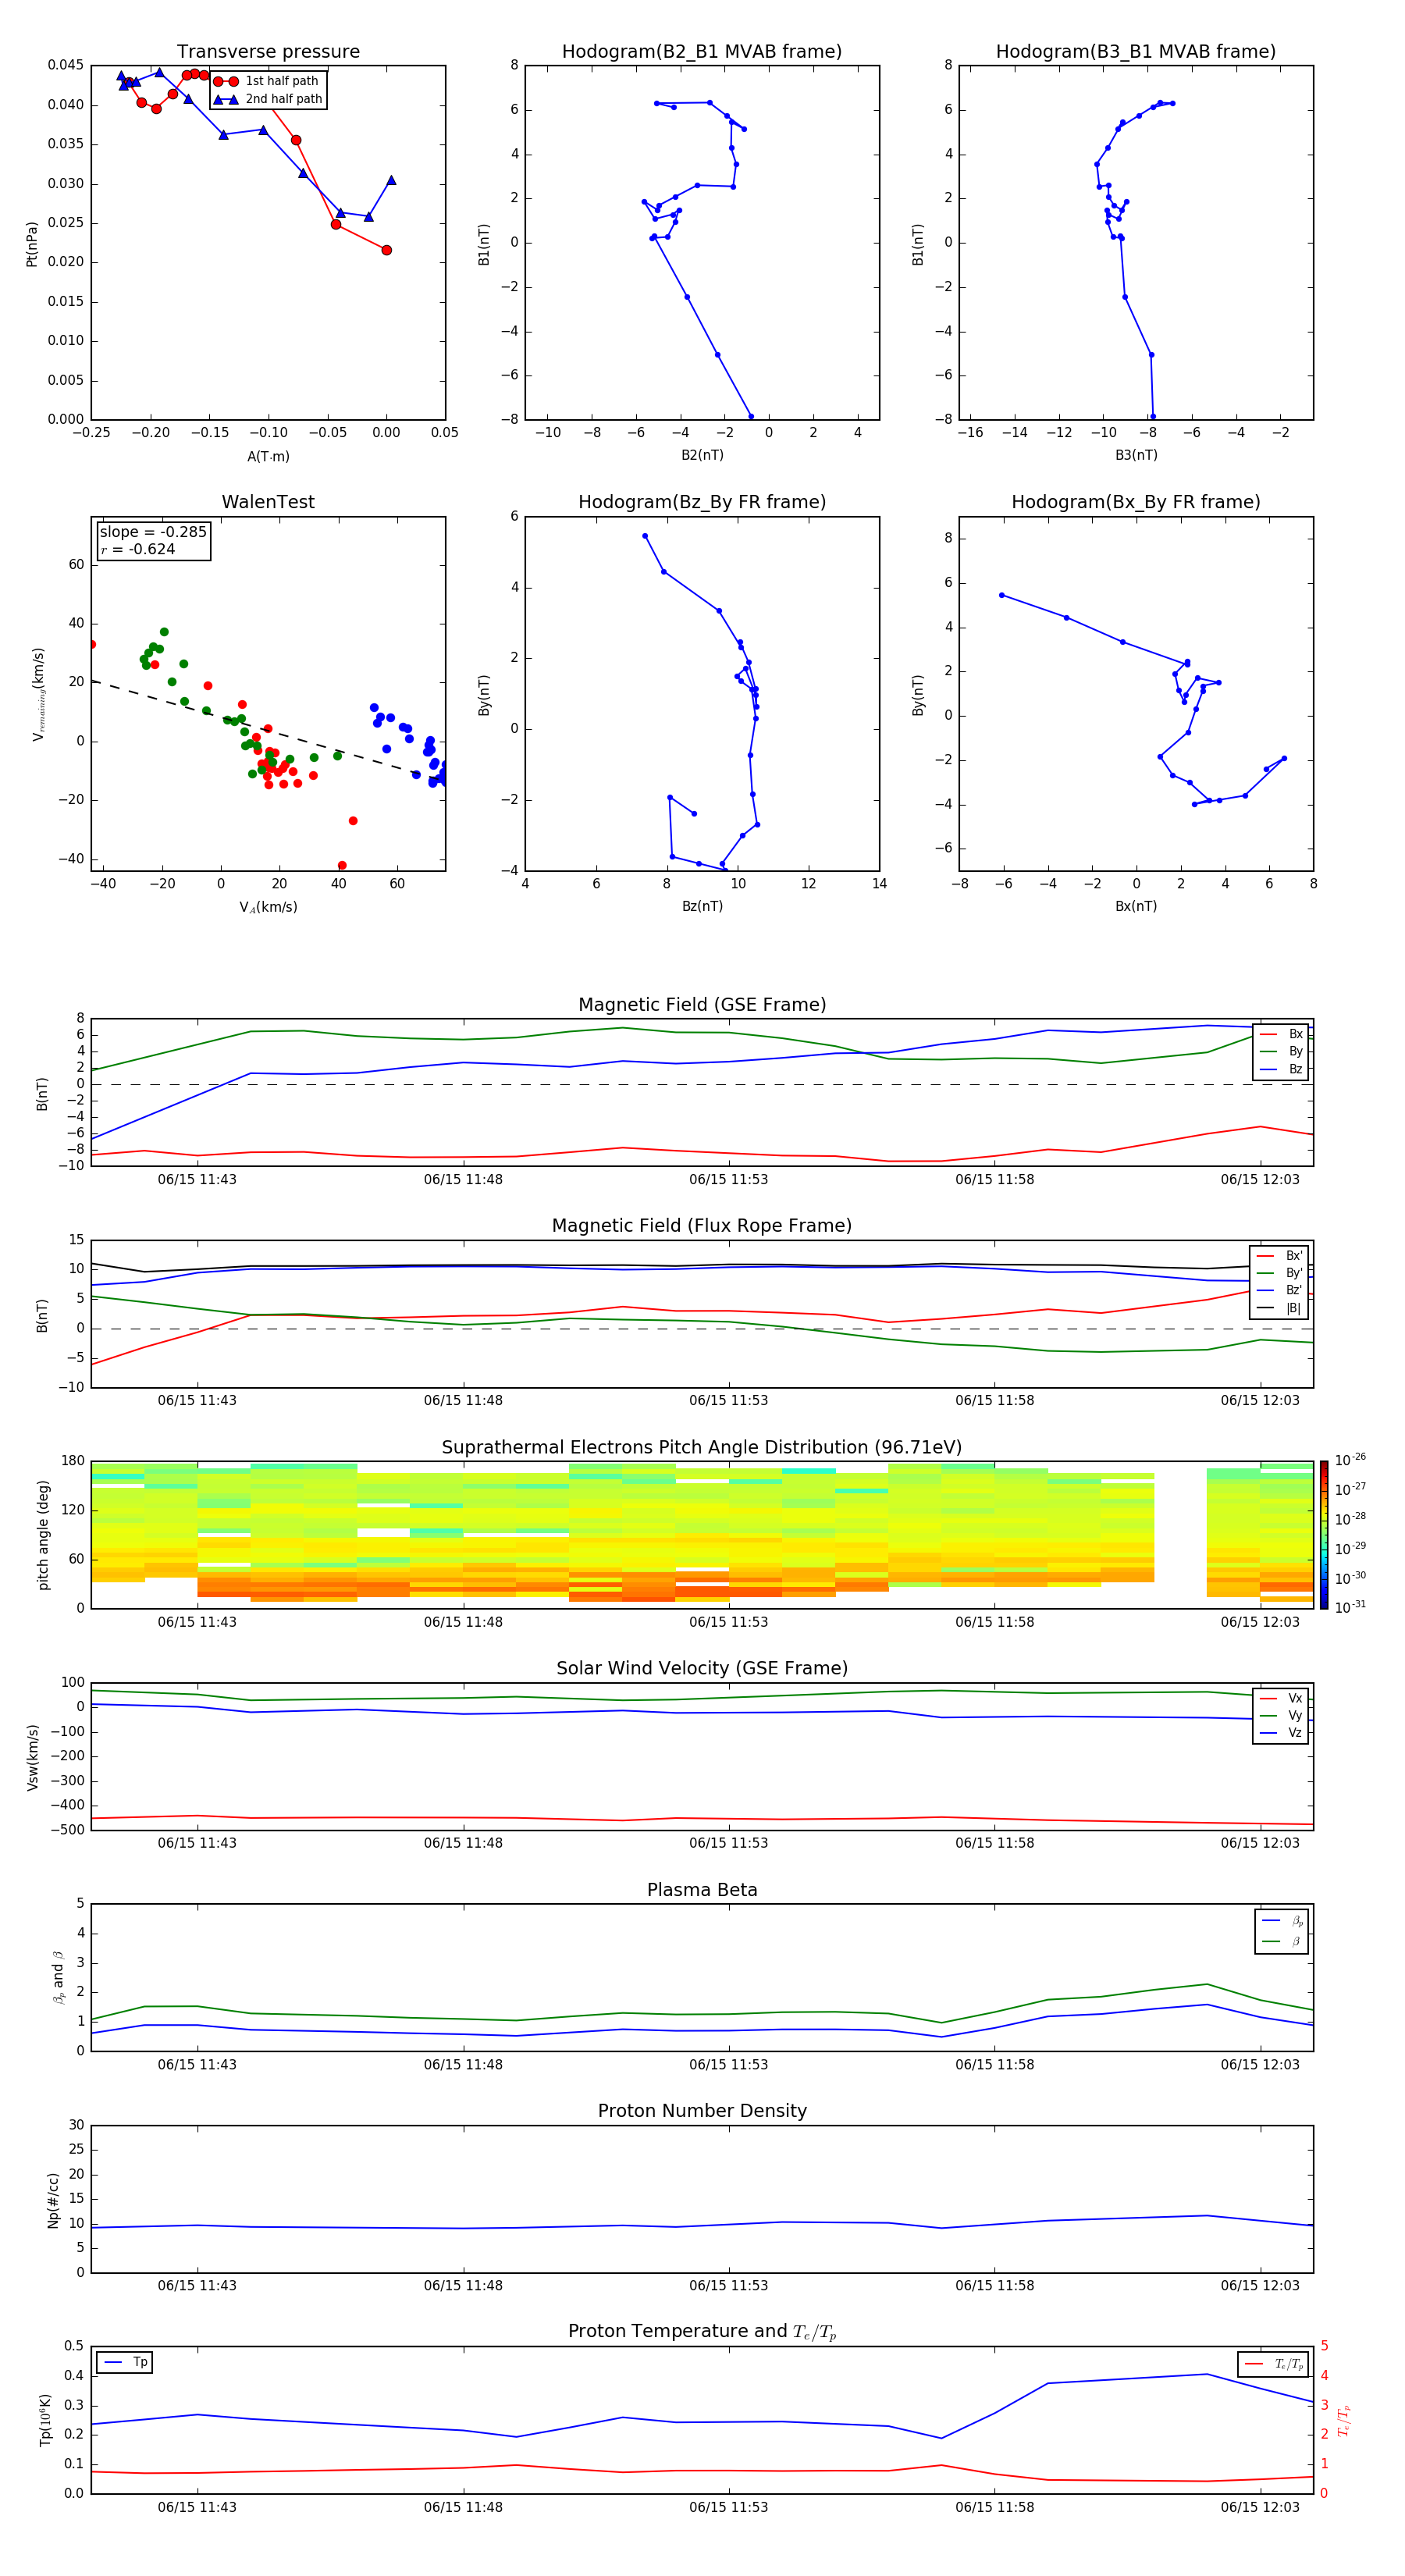Click the 'Proton Number Density' title
The image size is (1405, 2576).
pos(702,2111)
